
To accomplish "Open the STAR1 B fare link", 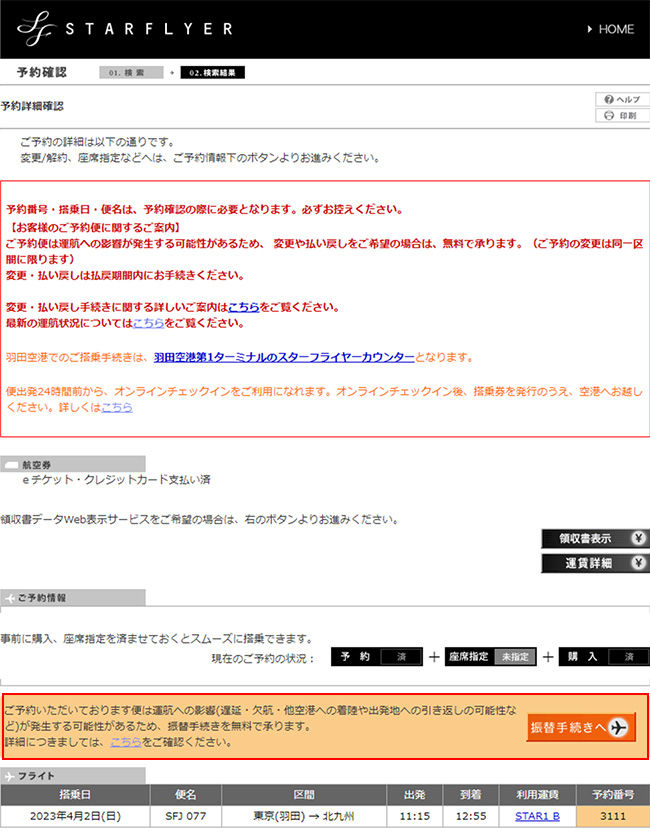I will 537,817.
